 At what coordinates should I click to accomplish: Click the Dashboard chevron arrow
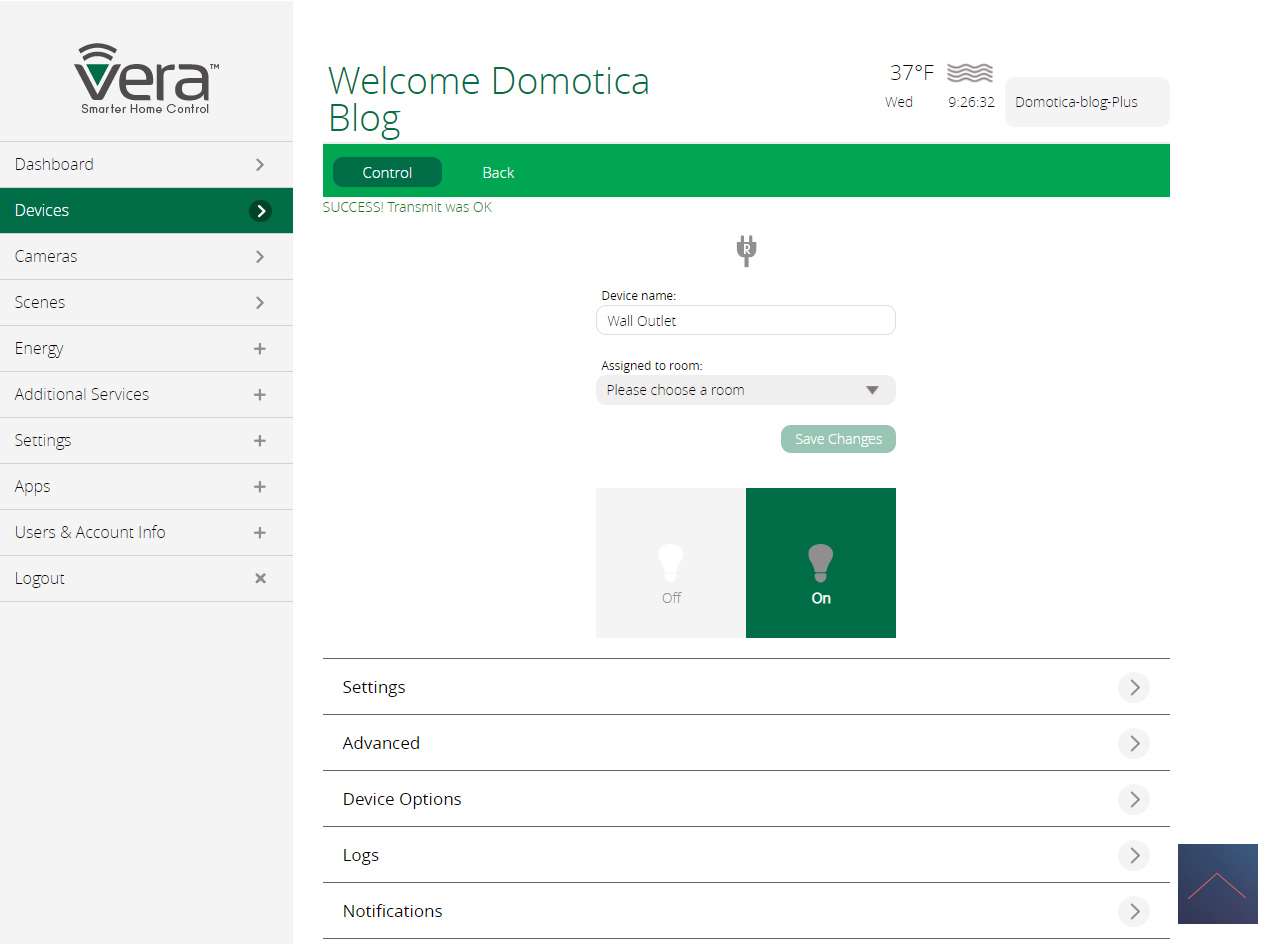[x=260, y=165]
